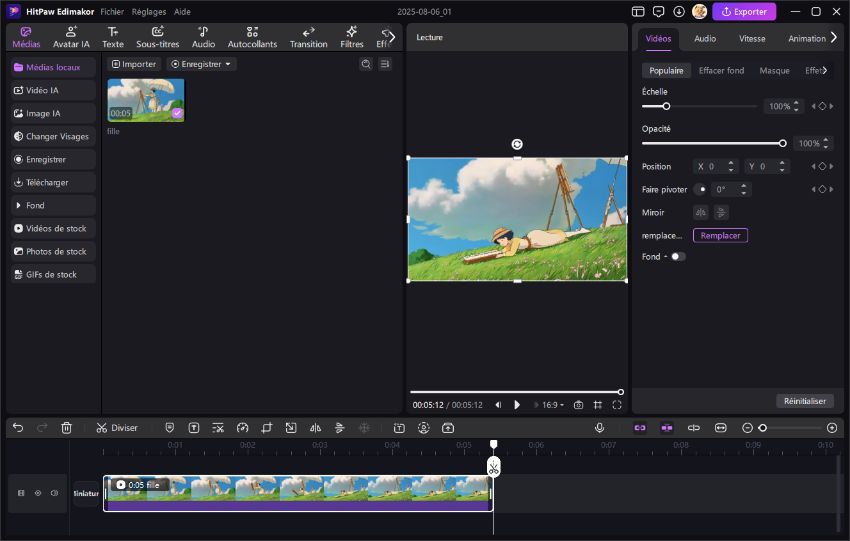Expand the Fond item in the sidebar
The image size is (850, 541).
click(x=53, y=205)
